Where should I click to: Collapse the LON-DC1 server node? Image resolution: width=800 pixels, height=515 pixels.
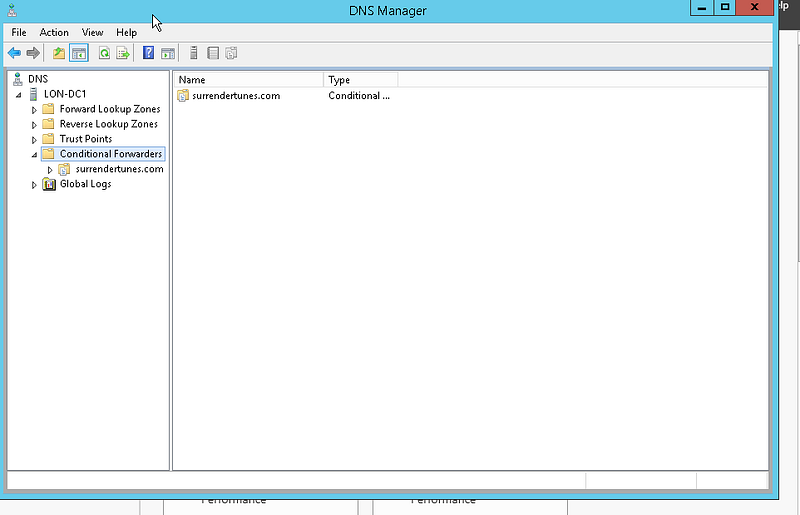coord(19,95)
